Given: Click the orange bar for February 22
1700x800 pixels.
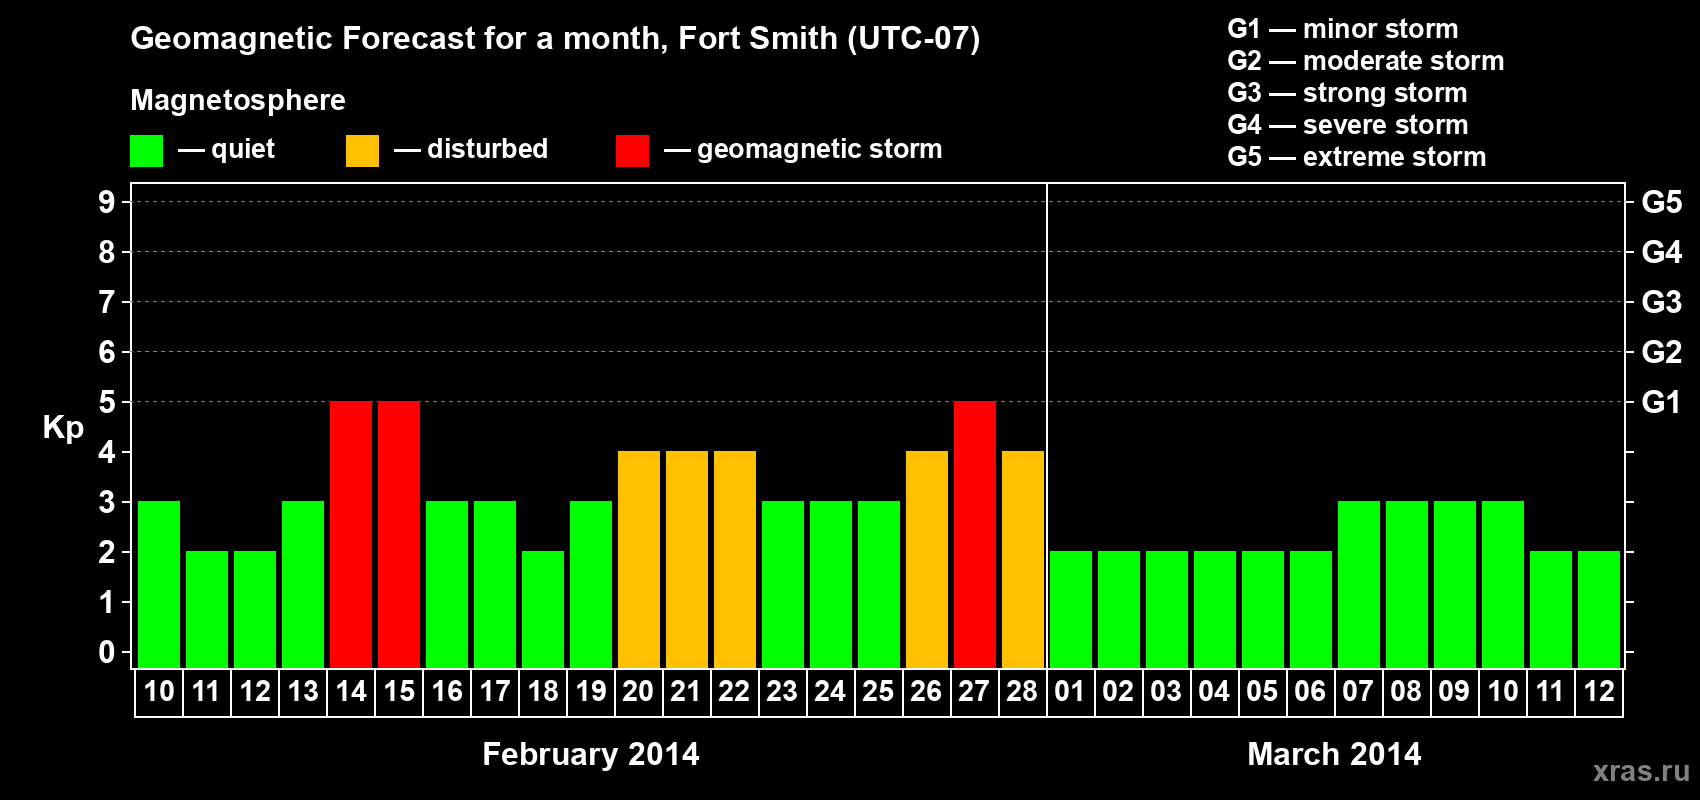Looking at the screenshot, I should tap(735, 559).
